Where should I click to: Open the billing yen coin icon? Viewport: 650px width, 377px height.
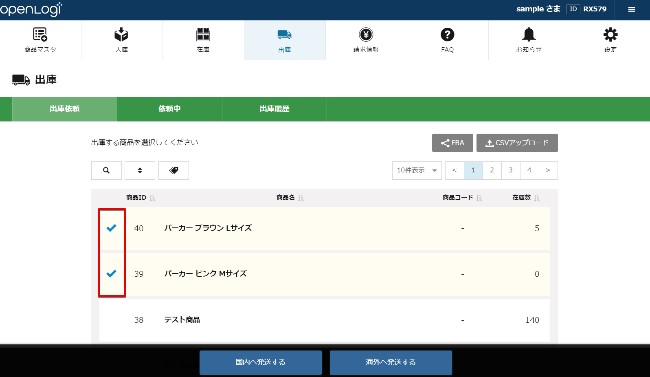click(366, 34)
